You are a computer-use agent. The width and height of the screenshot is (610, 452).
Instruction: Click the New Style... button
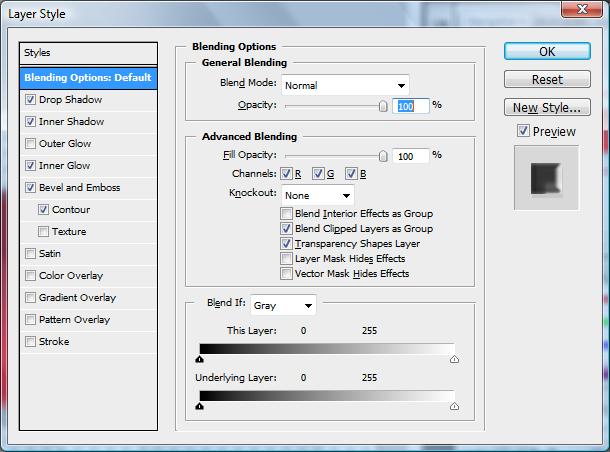point(547,107)
